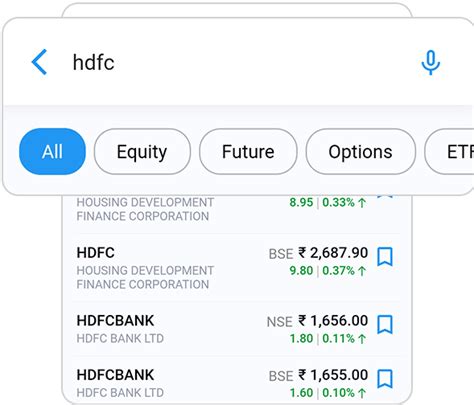Select the 0.37% change indicator arrow
474x405 pixels.
coord(362,271)
